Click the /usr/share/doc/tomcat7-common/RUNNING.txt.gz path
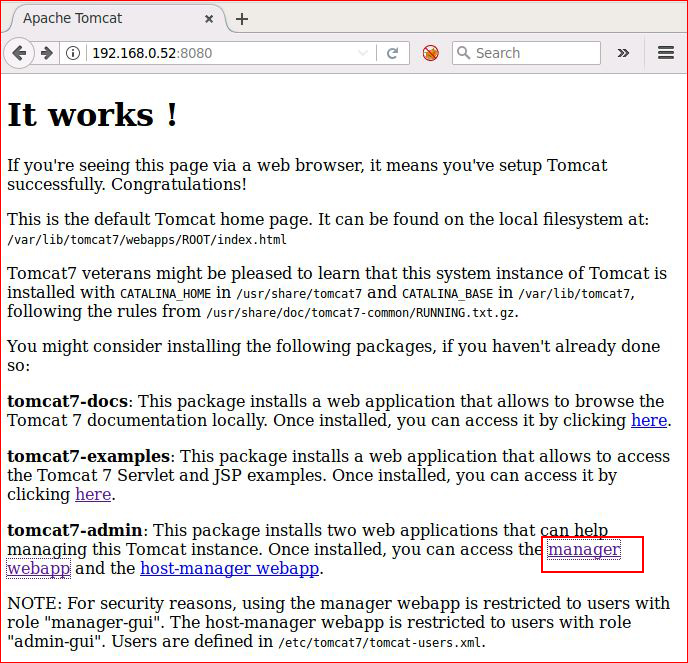 point(360,313)
